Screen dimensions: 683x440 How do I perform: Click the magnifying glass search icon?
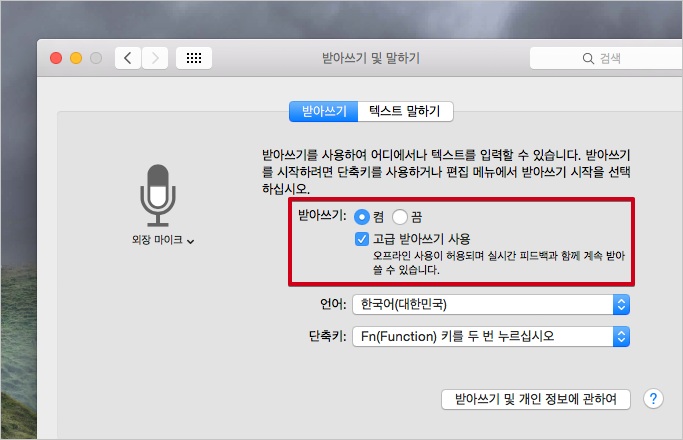coord(588,58)
